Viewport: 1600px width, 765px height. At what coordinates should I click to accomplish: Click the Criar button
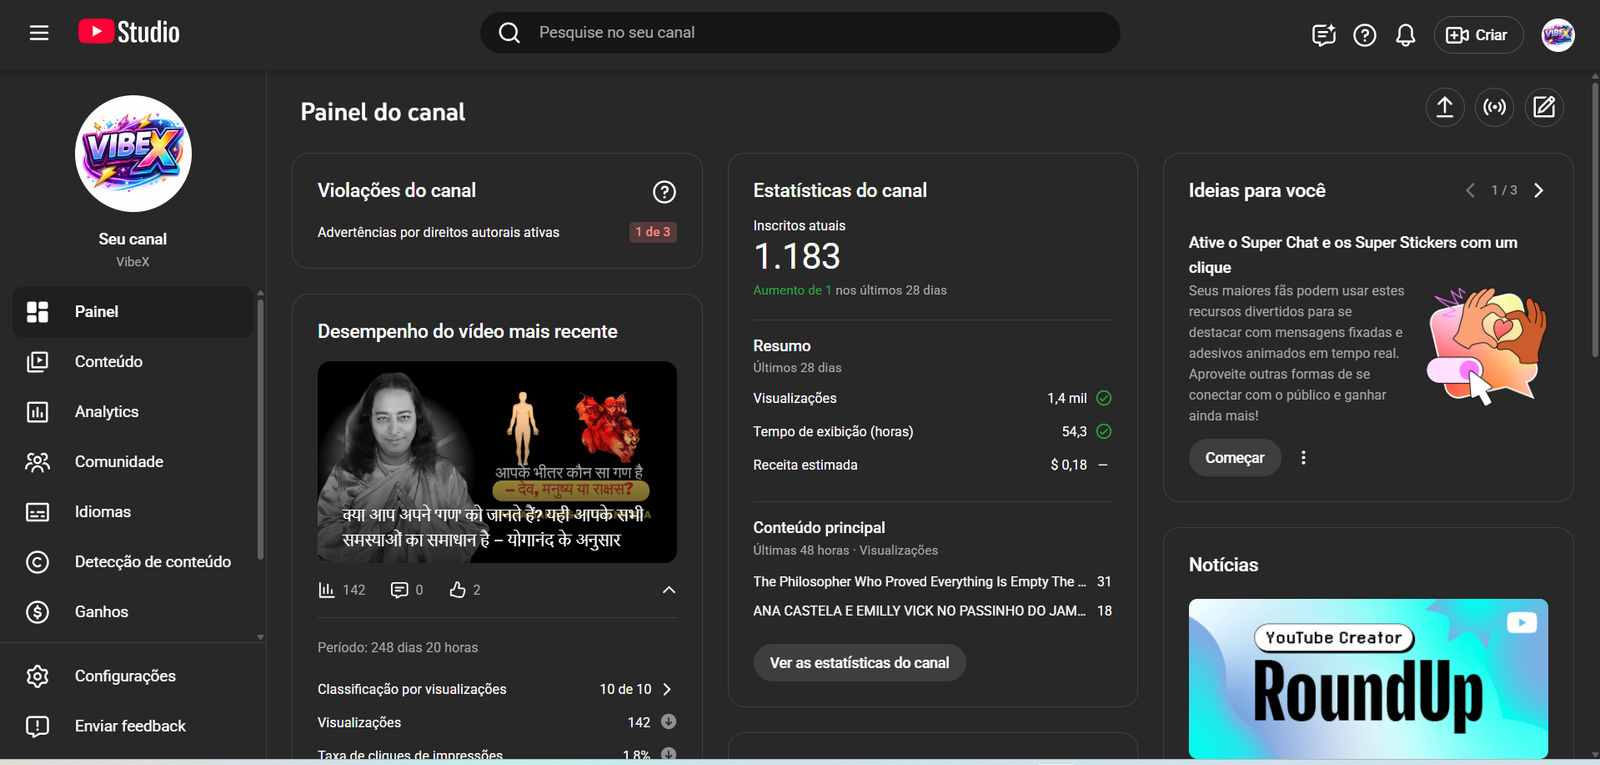click(1478, 35)
